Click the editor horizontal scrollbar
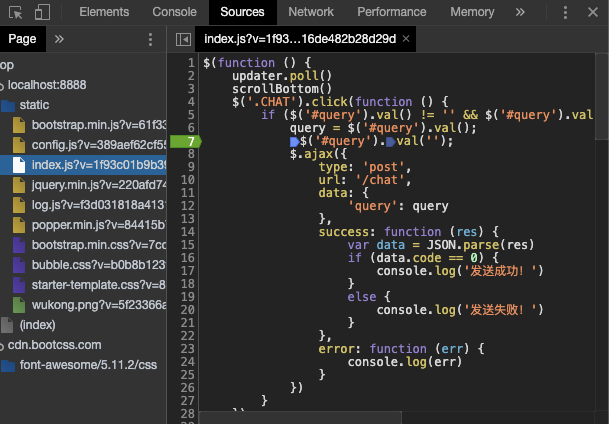This screenshot has width=609, height=424. coord(300,418)
